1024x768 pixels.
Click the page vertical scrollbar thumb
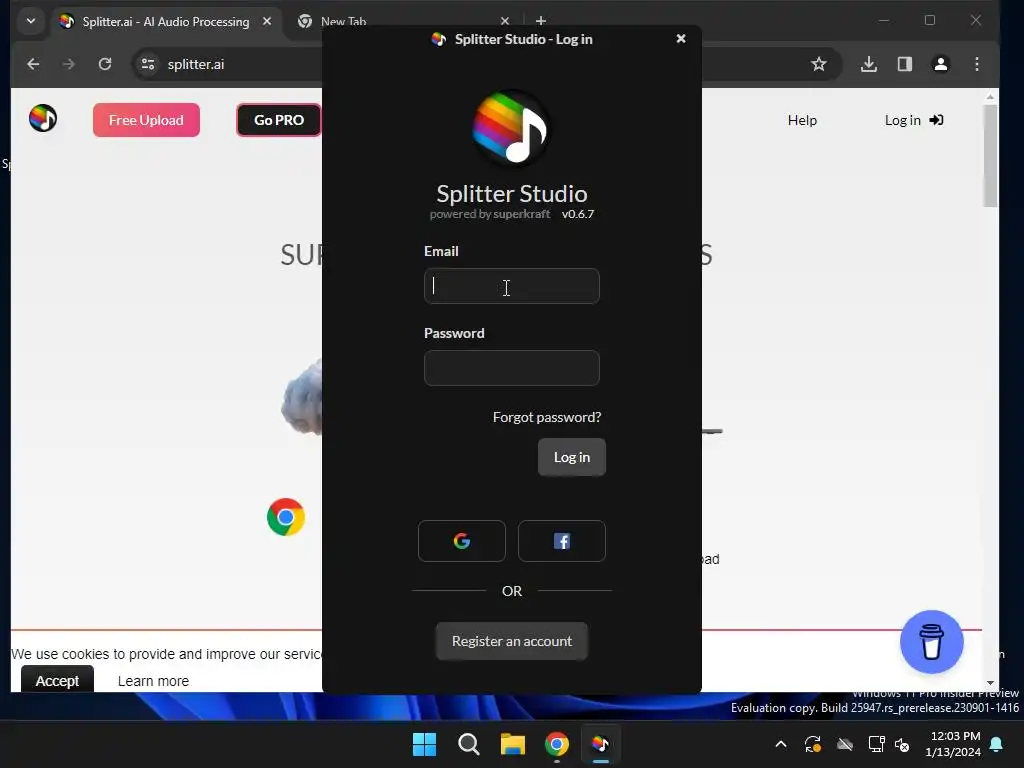(x=991, y=155)
